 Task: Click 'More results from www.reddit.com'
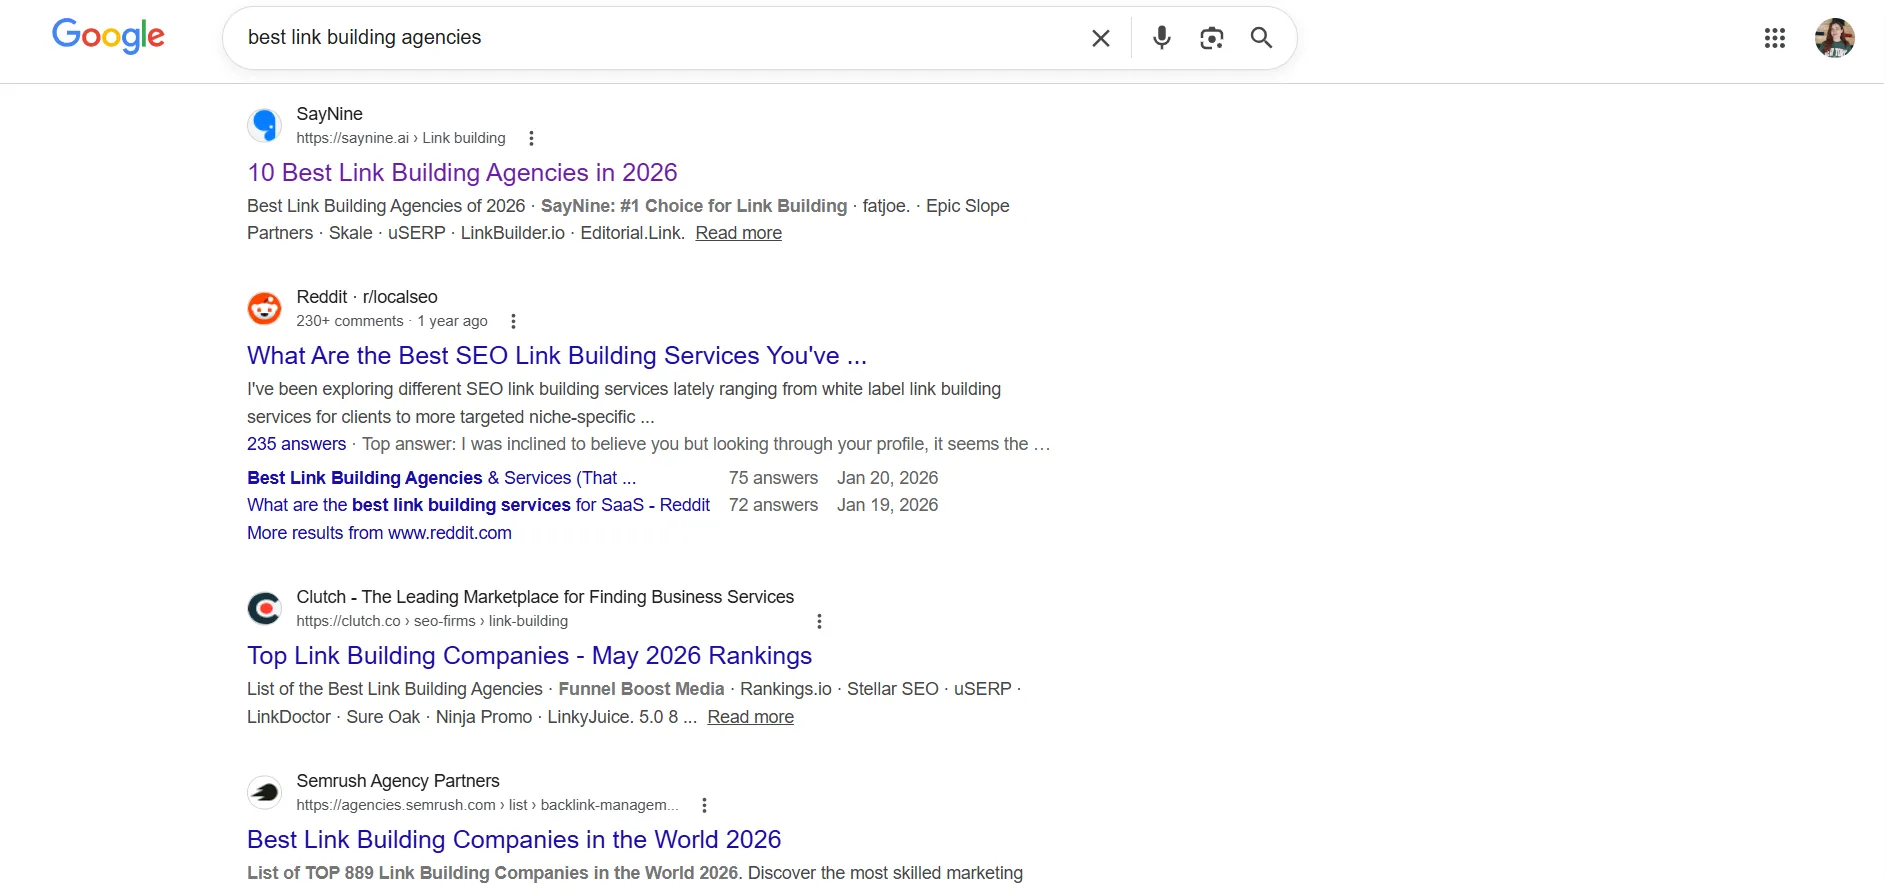pyautogui.click(x=379, y=533)
